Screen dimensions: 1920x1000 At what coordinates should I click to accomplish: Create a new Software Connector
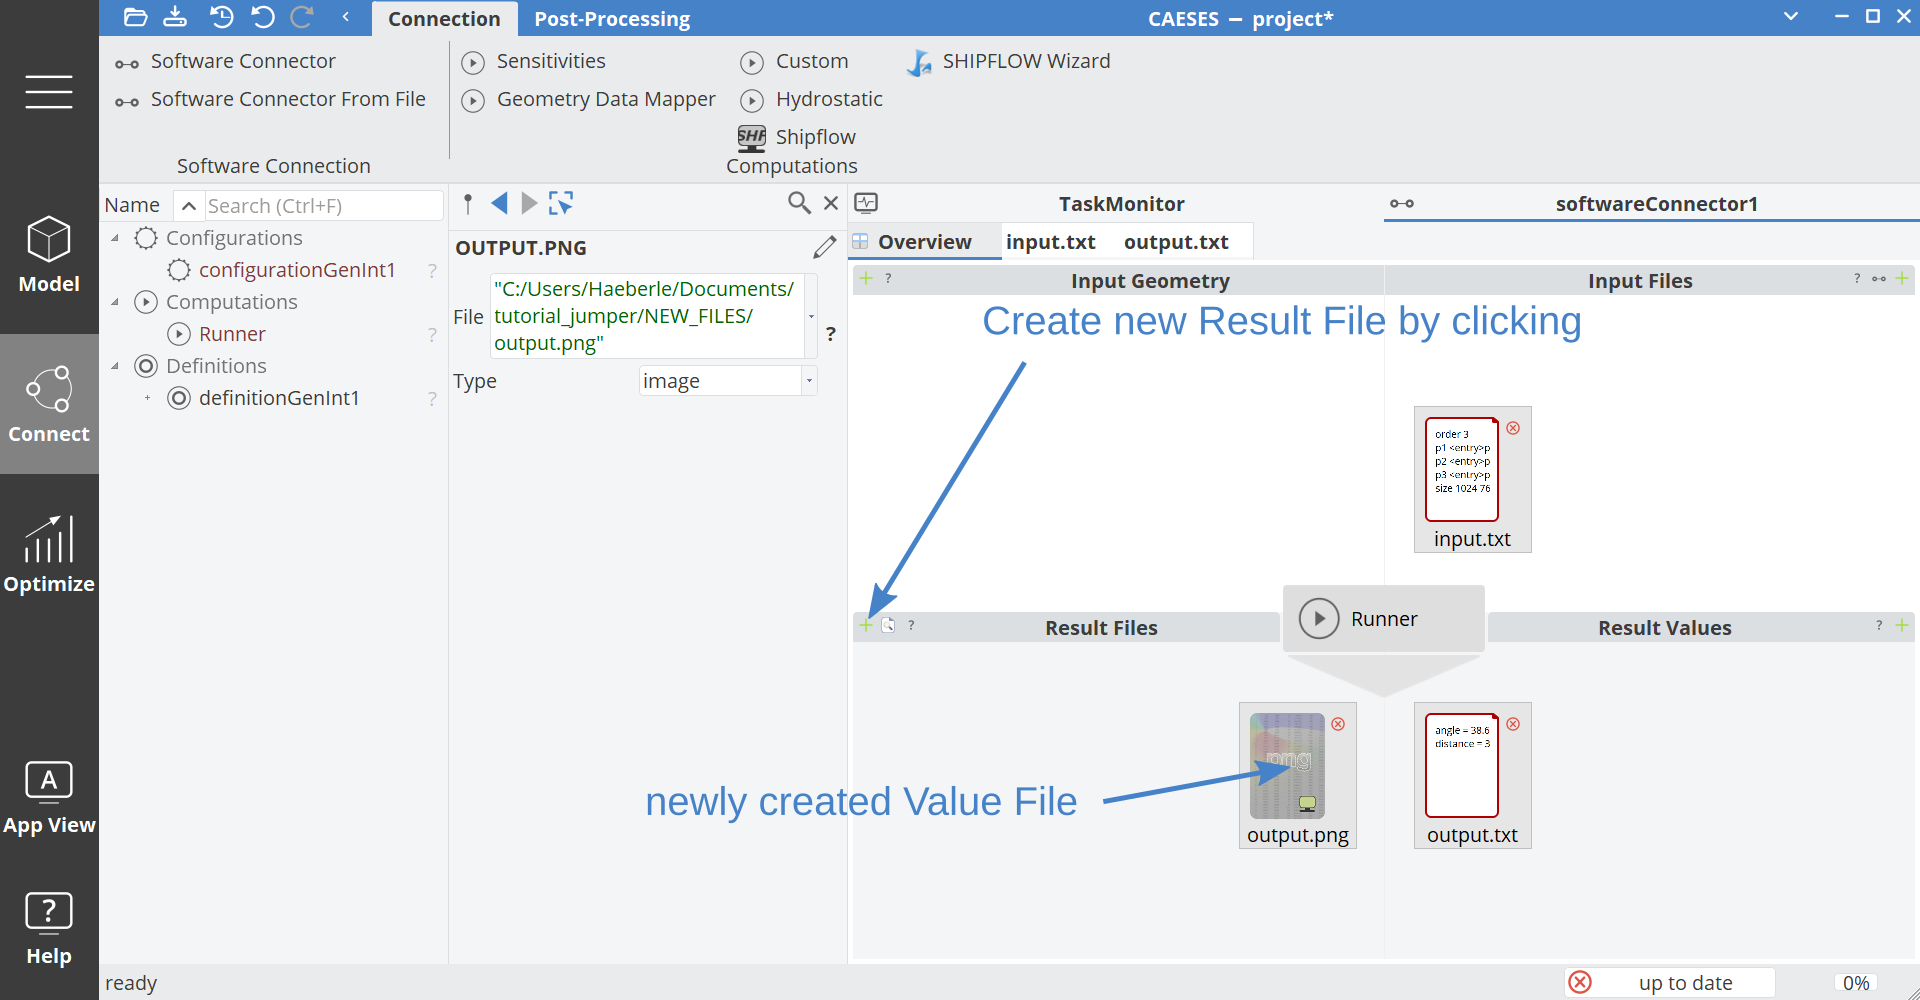[x=225, y=61]
